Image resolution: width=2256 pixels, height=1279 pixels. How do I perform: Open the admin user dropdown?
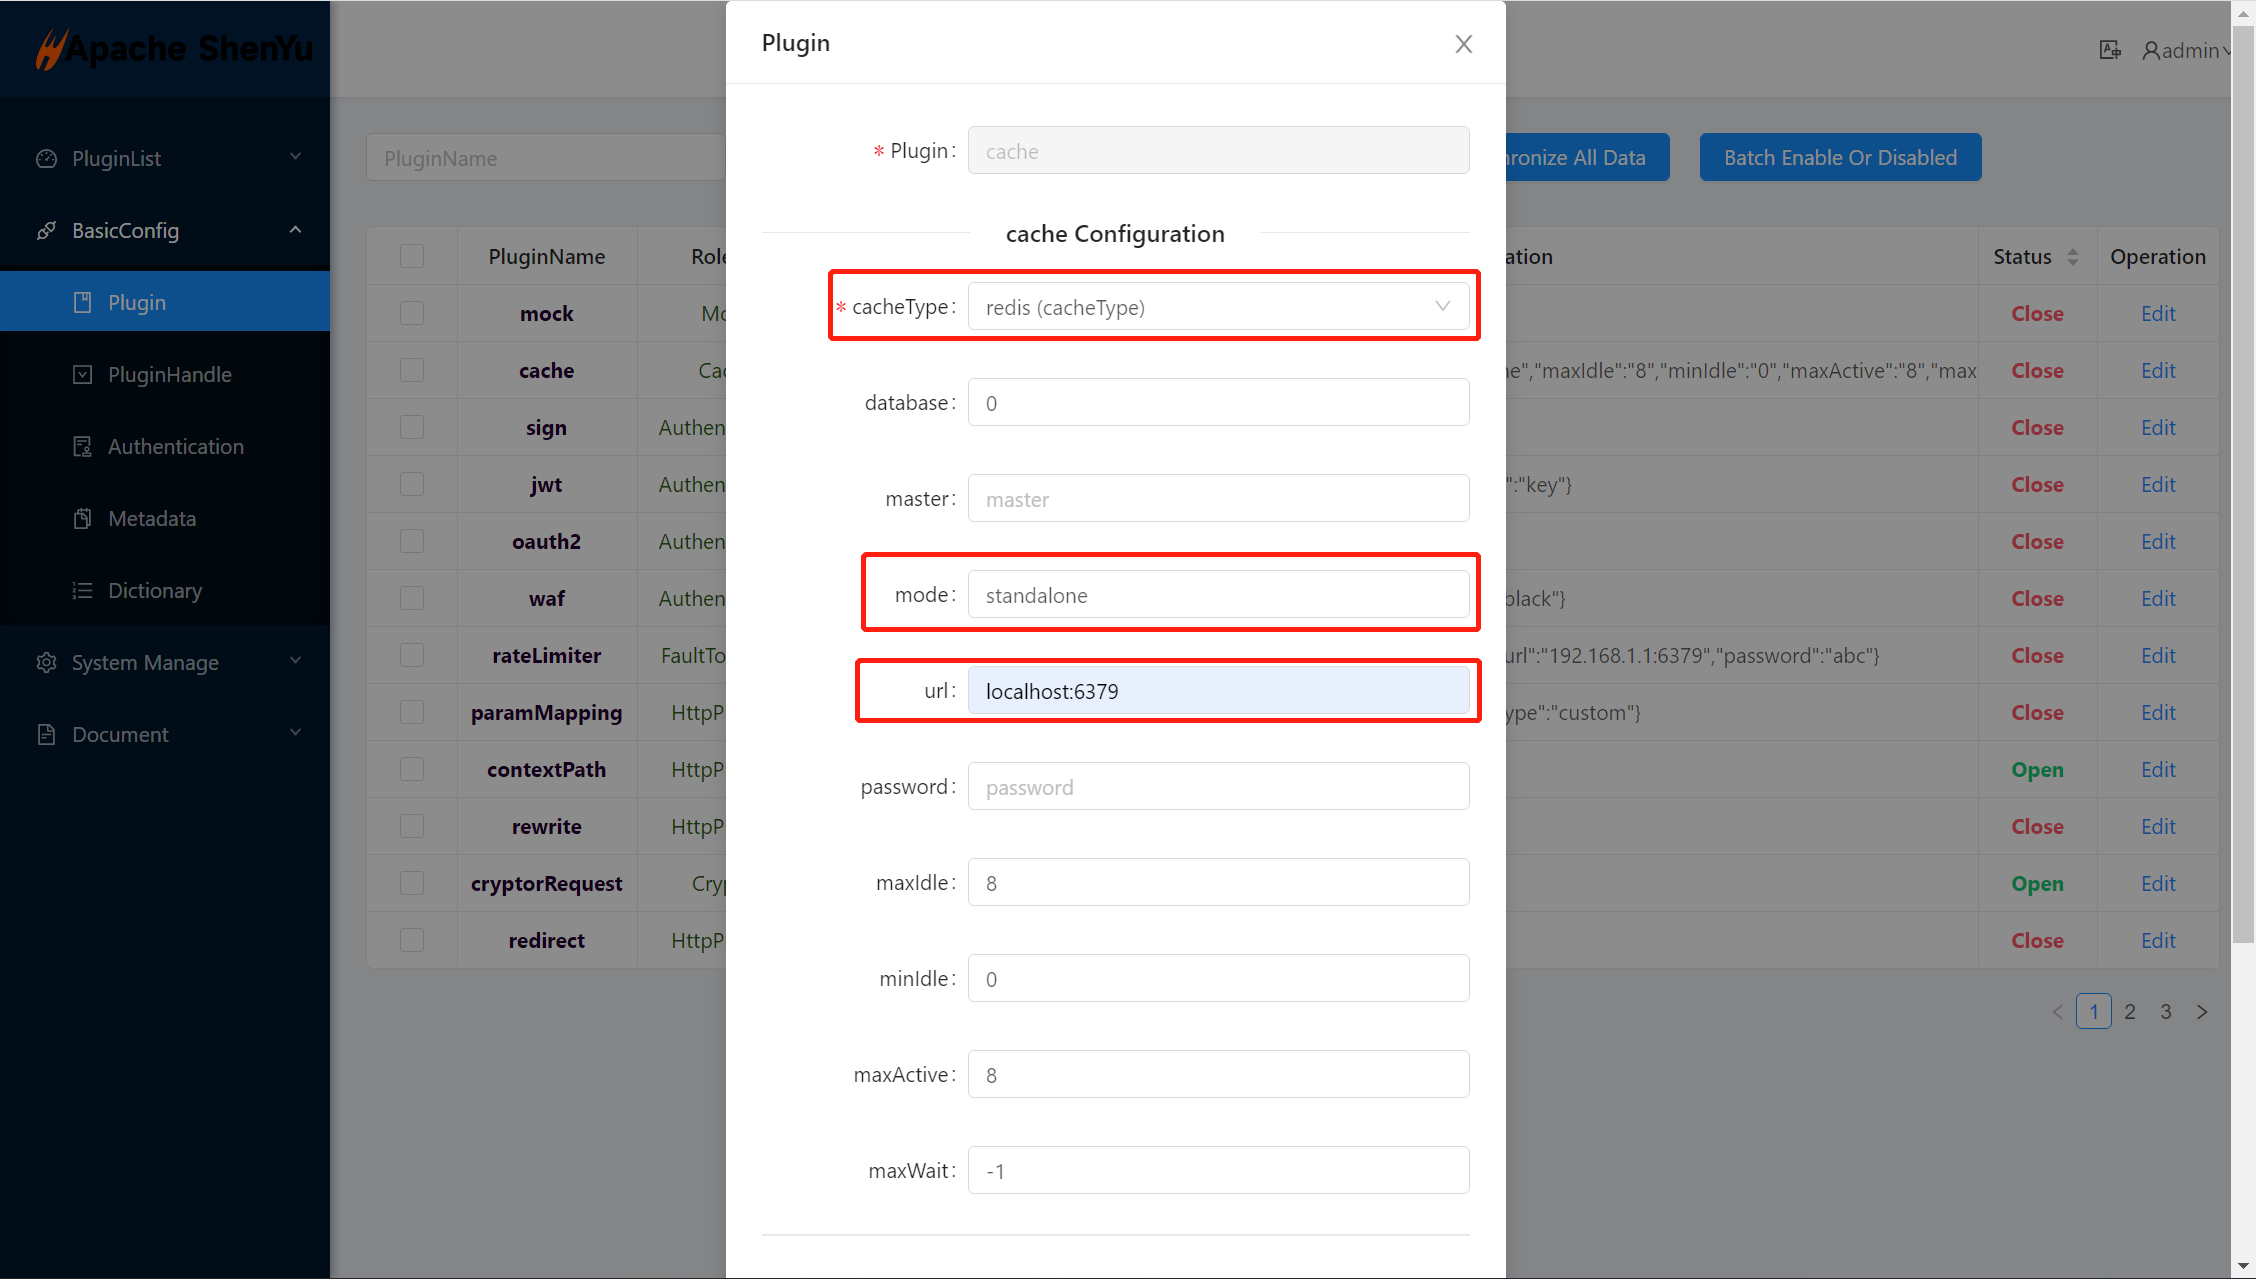(x=2187, y=50)
